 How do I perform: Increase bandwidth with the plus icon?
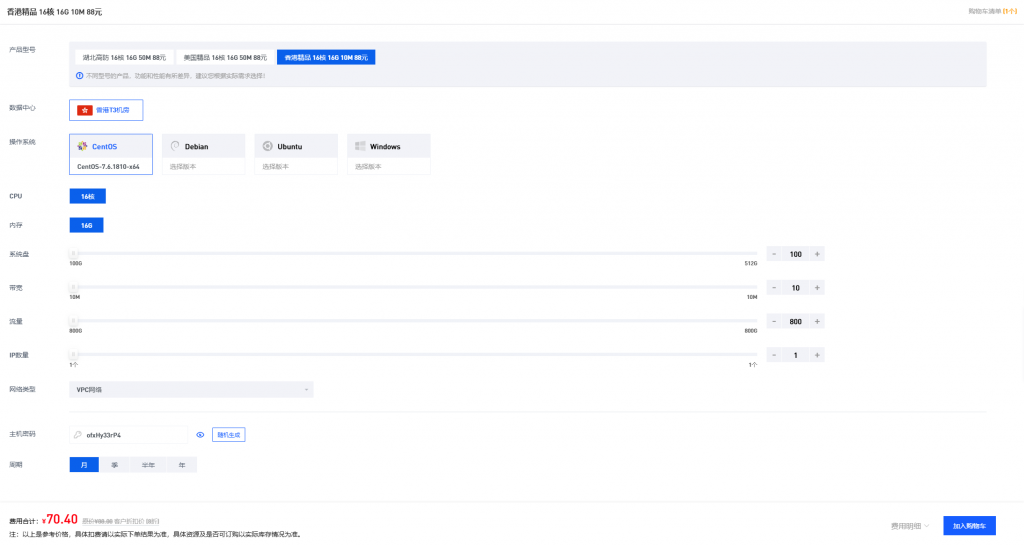pos(817,288)
